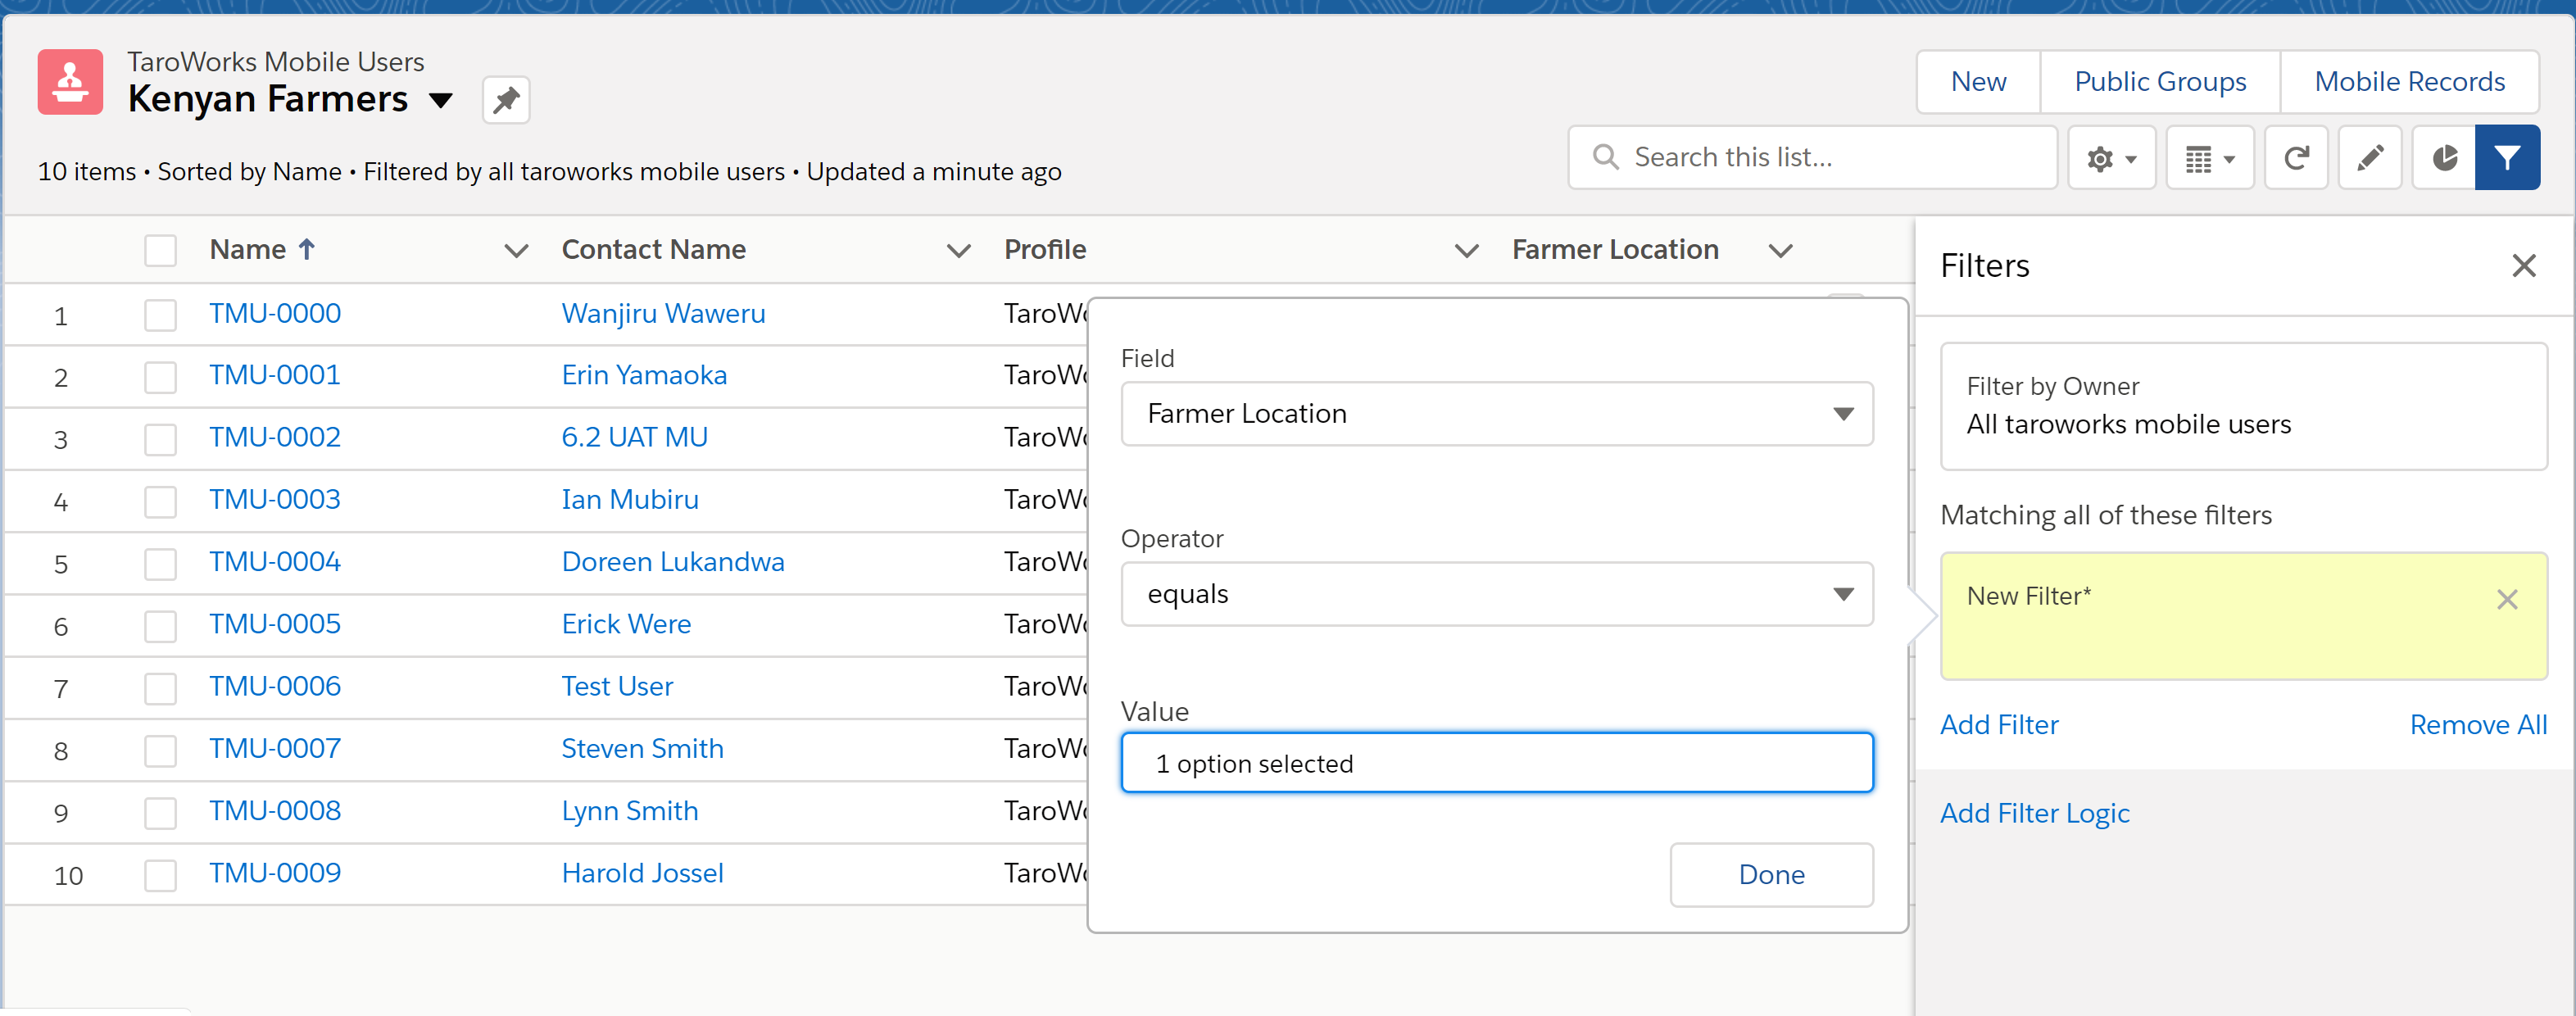
Task: Click the Add Filter Logic link
Action: click(x=2035, y=813)
